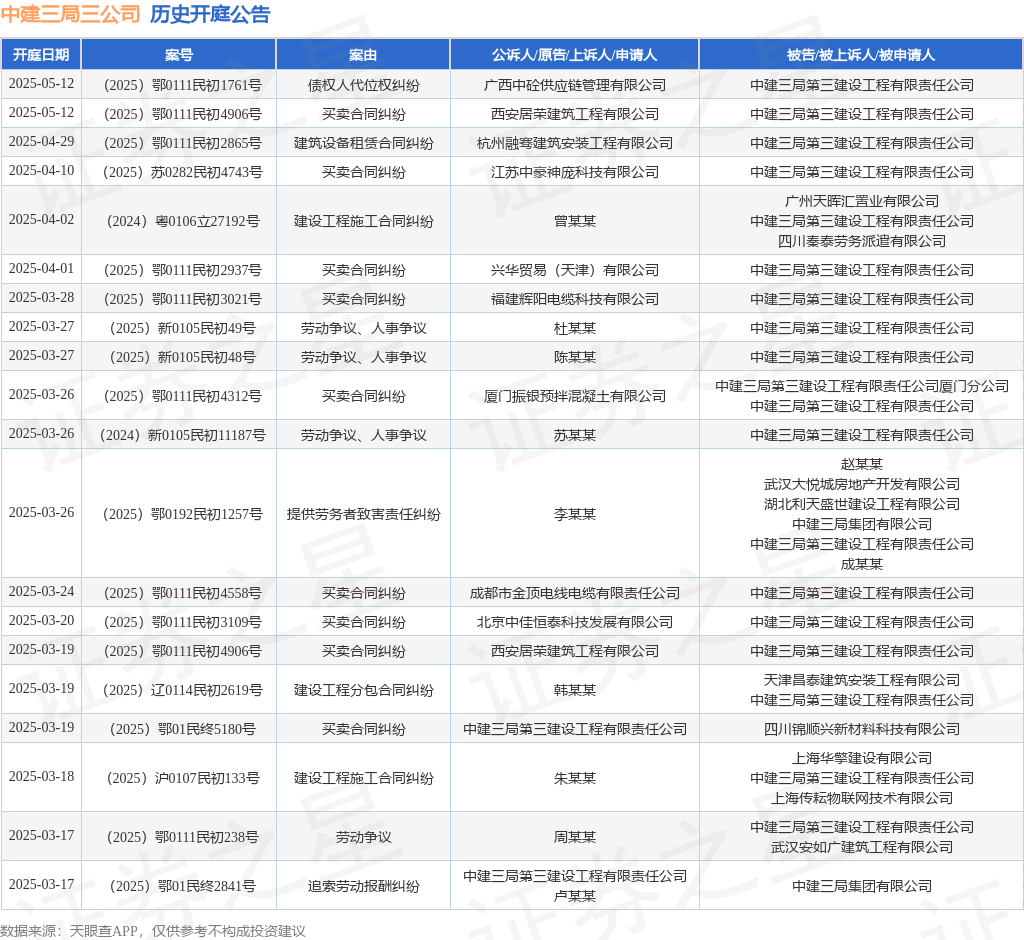
Task: Click plaintiff 兴华贸易（天津）有限公司
Action: [575, 270]
